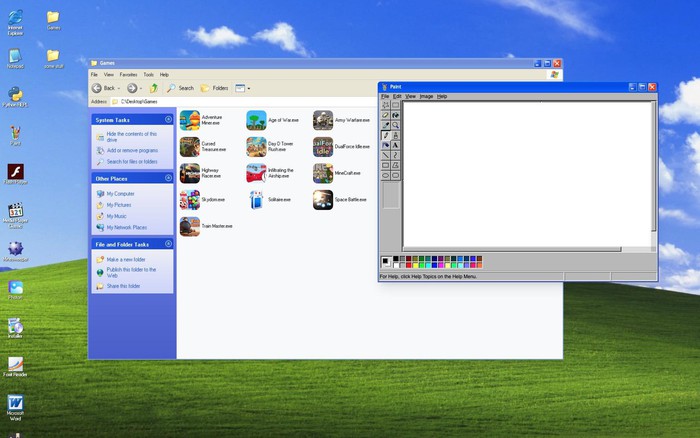Collapse the File and Folder Tasks panel
This screenshot has width=700, height=438.
point(168,244)
